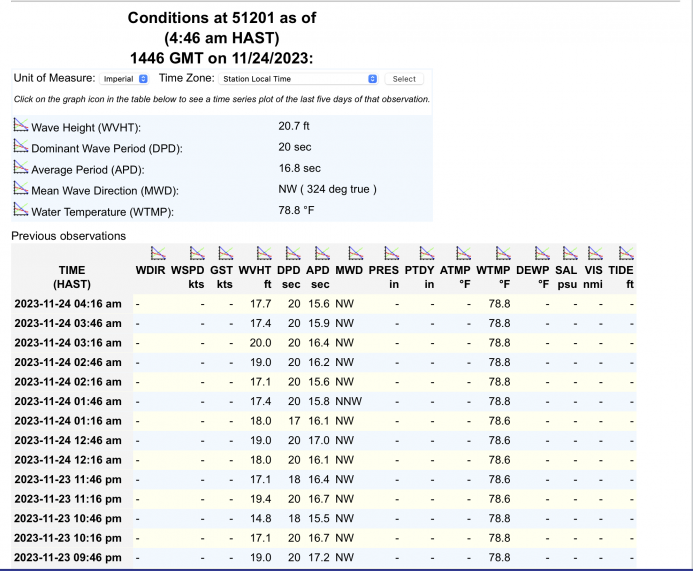This screenshot has height=571, width=693.
Task: Click the graph icon above TIDE column
Action: 626,253
